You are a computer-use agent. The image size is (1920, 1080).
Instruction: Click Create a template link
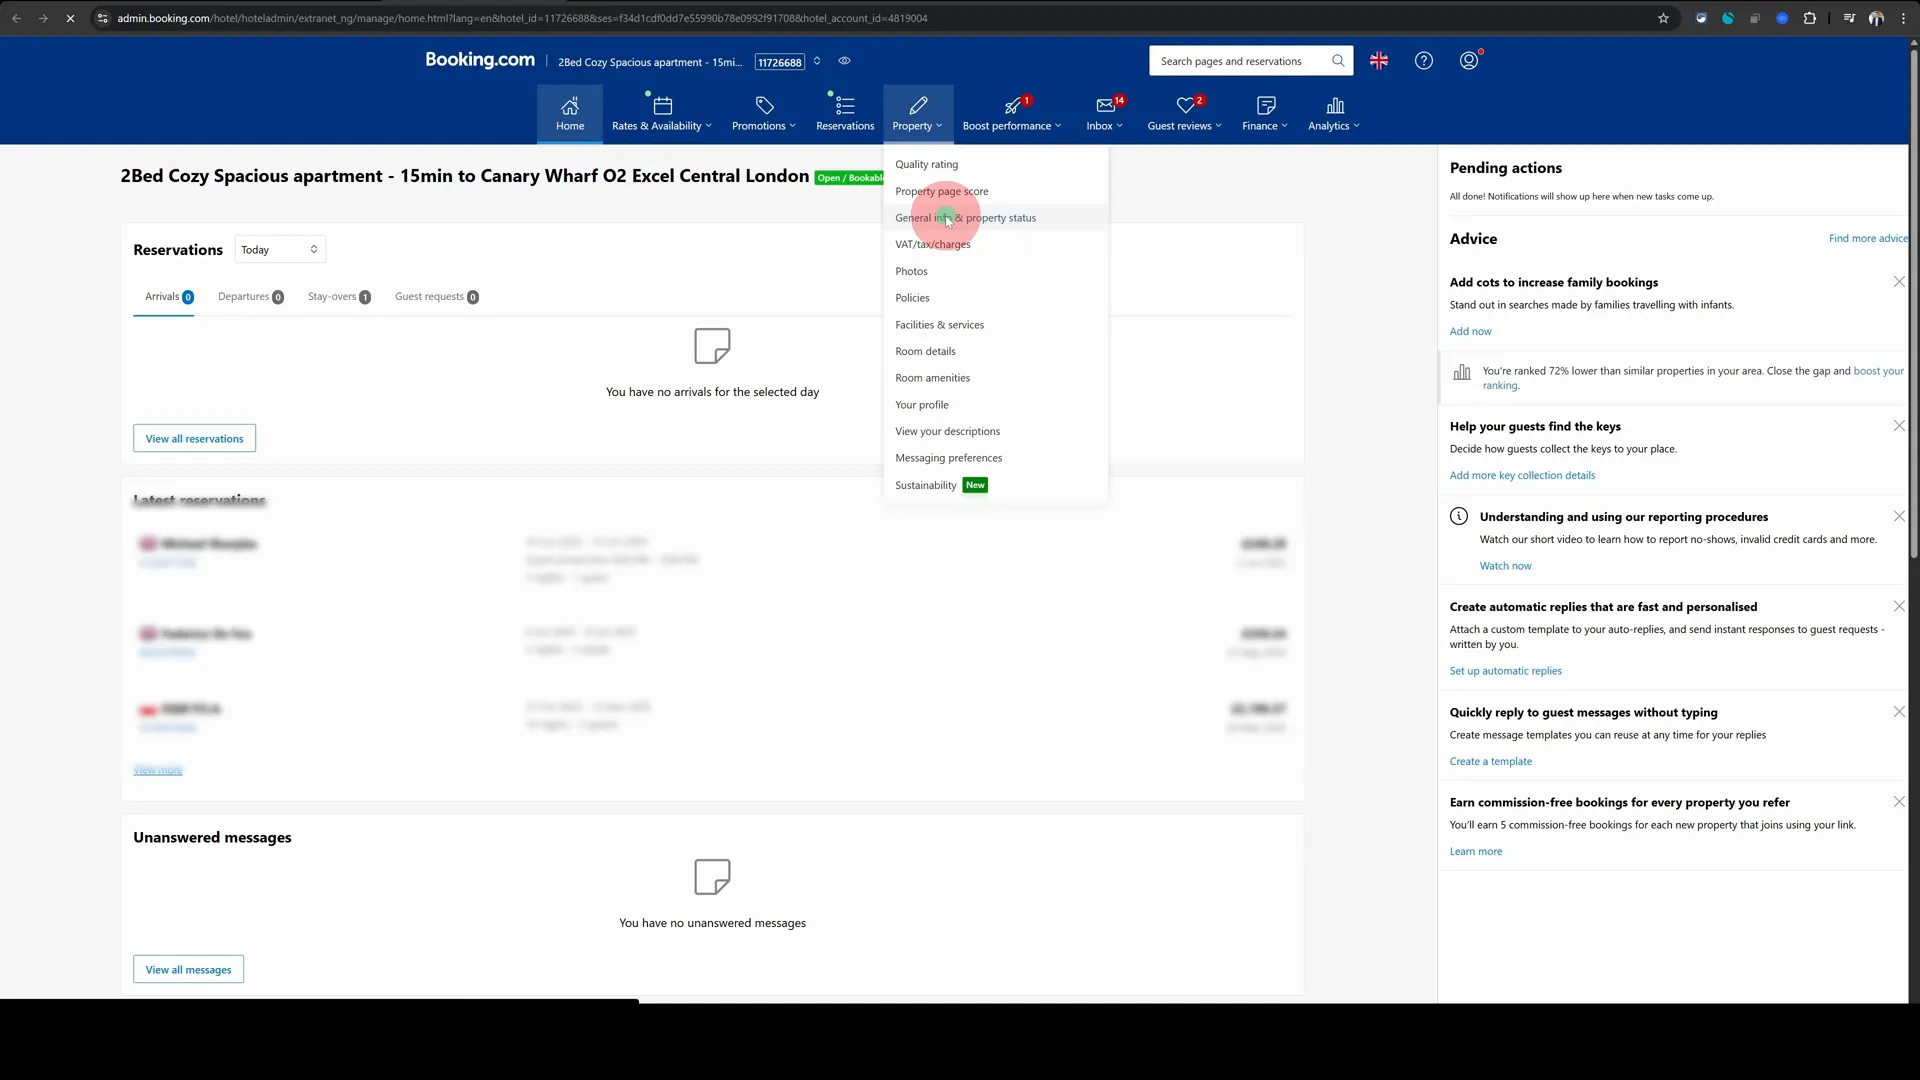coord(1490,762)
